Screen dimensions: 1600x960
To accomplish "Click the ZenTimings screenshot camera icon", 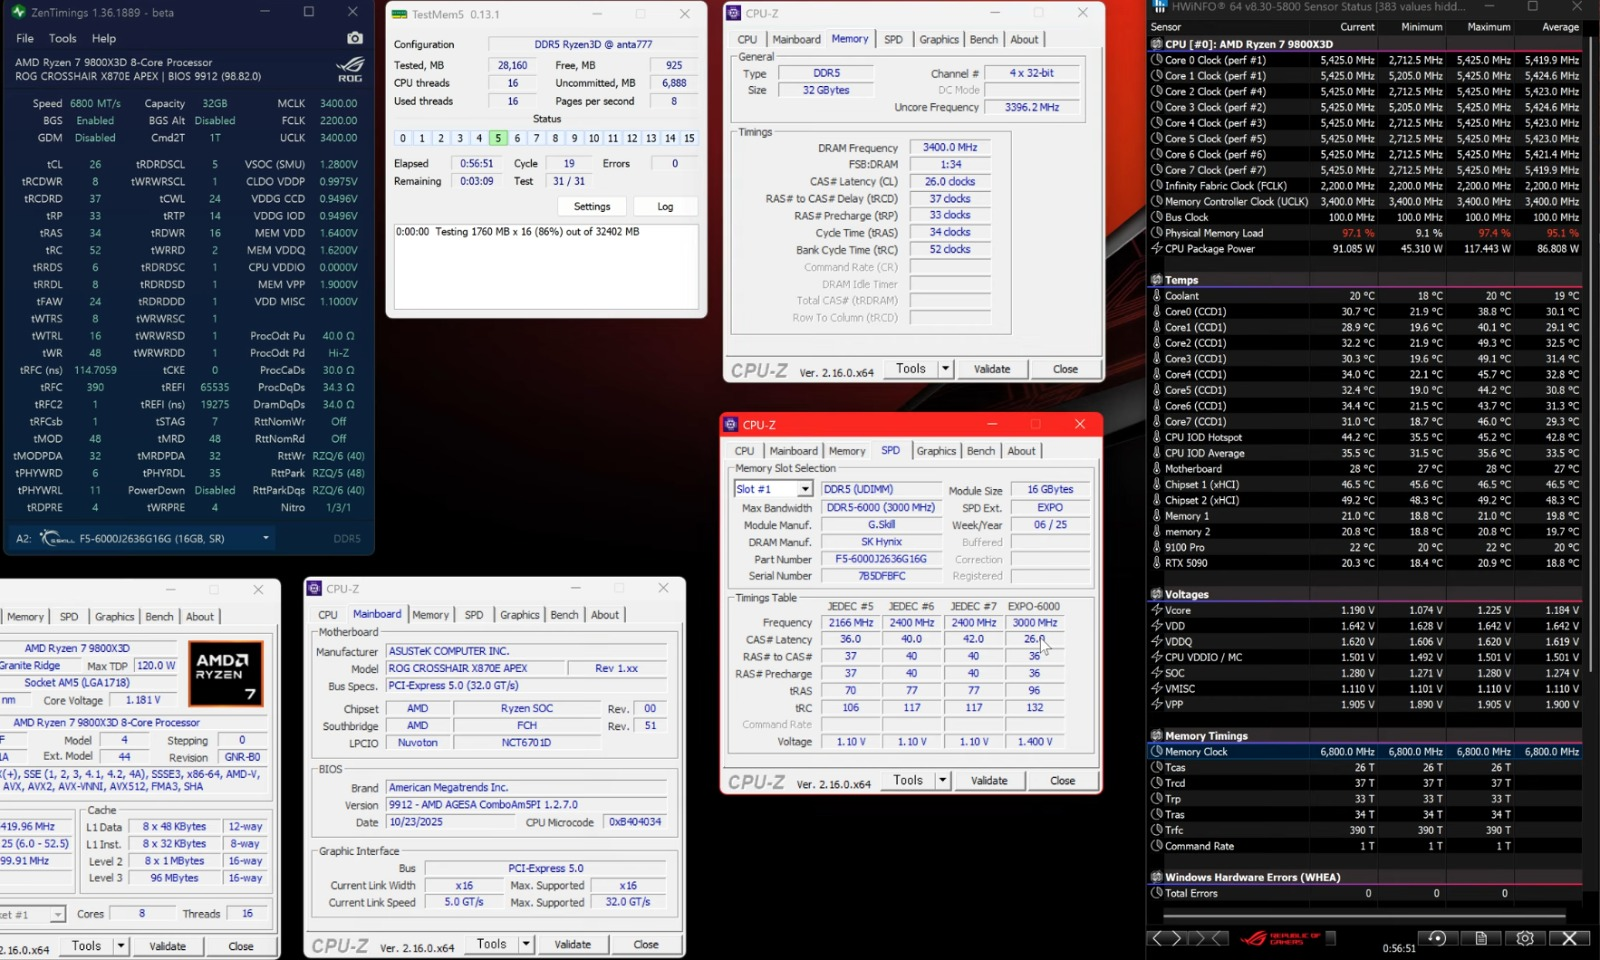I will point(355,38).
